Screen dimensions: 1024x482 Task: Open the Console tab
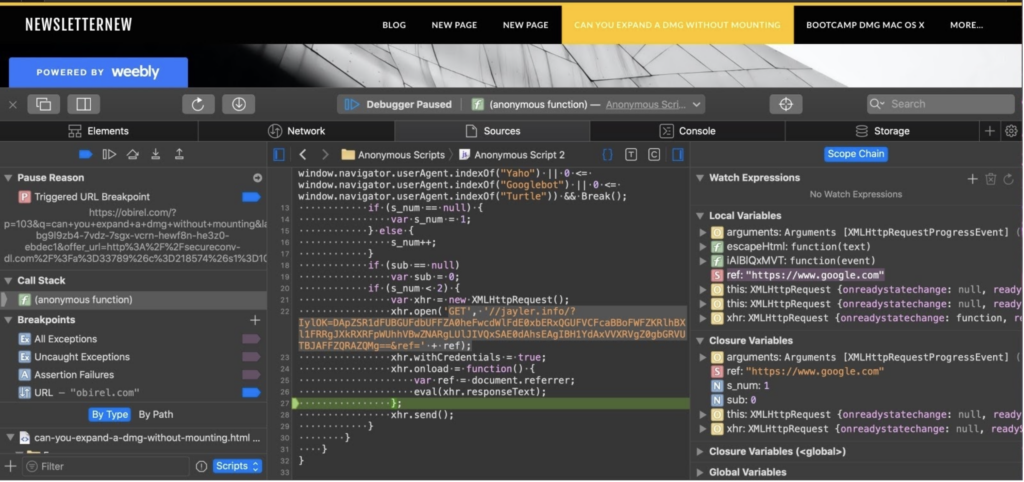(x=687, y=131)
